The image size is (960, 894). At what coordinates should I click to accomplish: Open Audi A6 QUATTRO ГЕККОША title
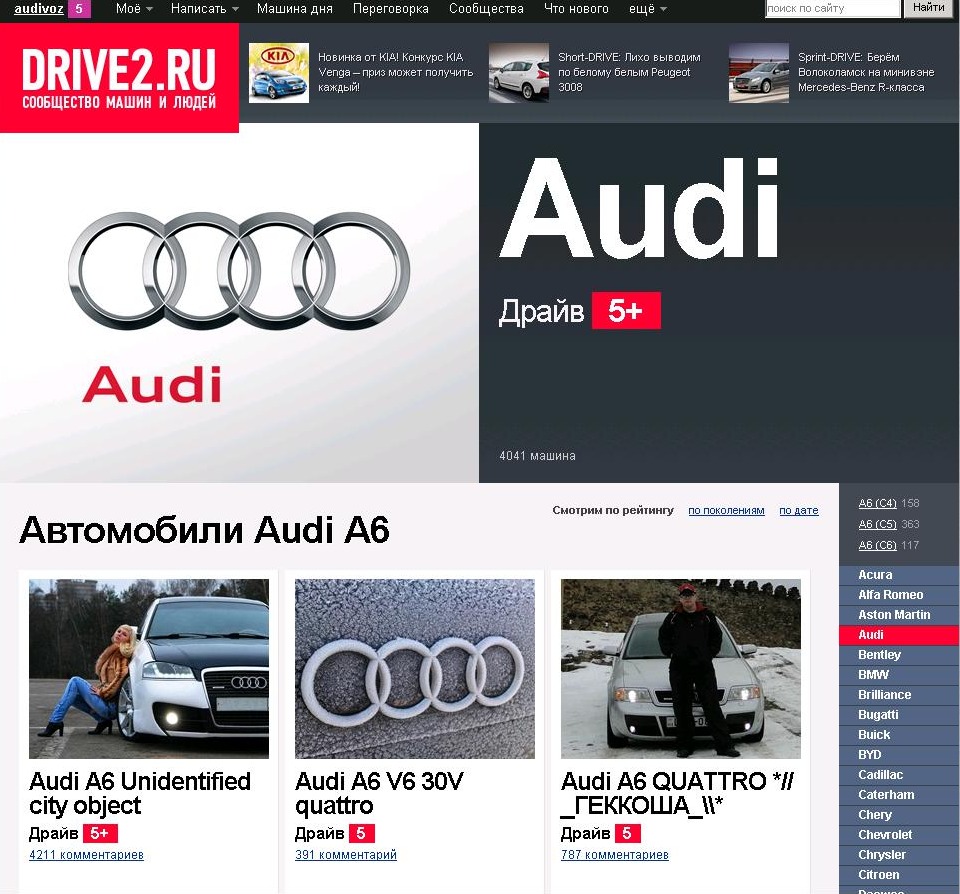(x=677, y=794)
